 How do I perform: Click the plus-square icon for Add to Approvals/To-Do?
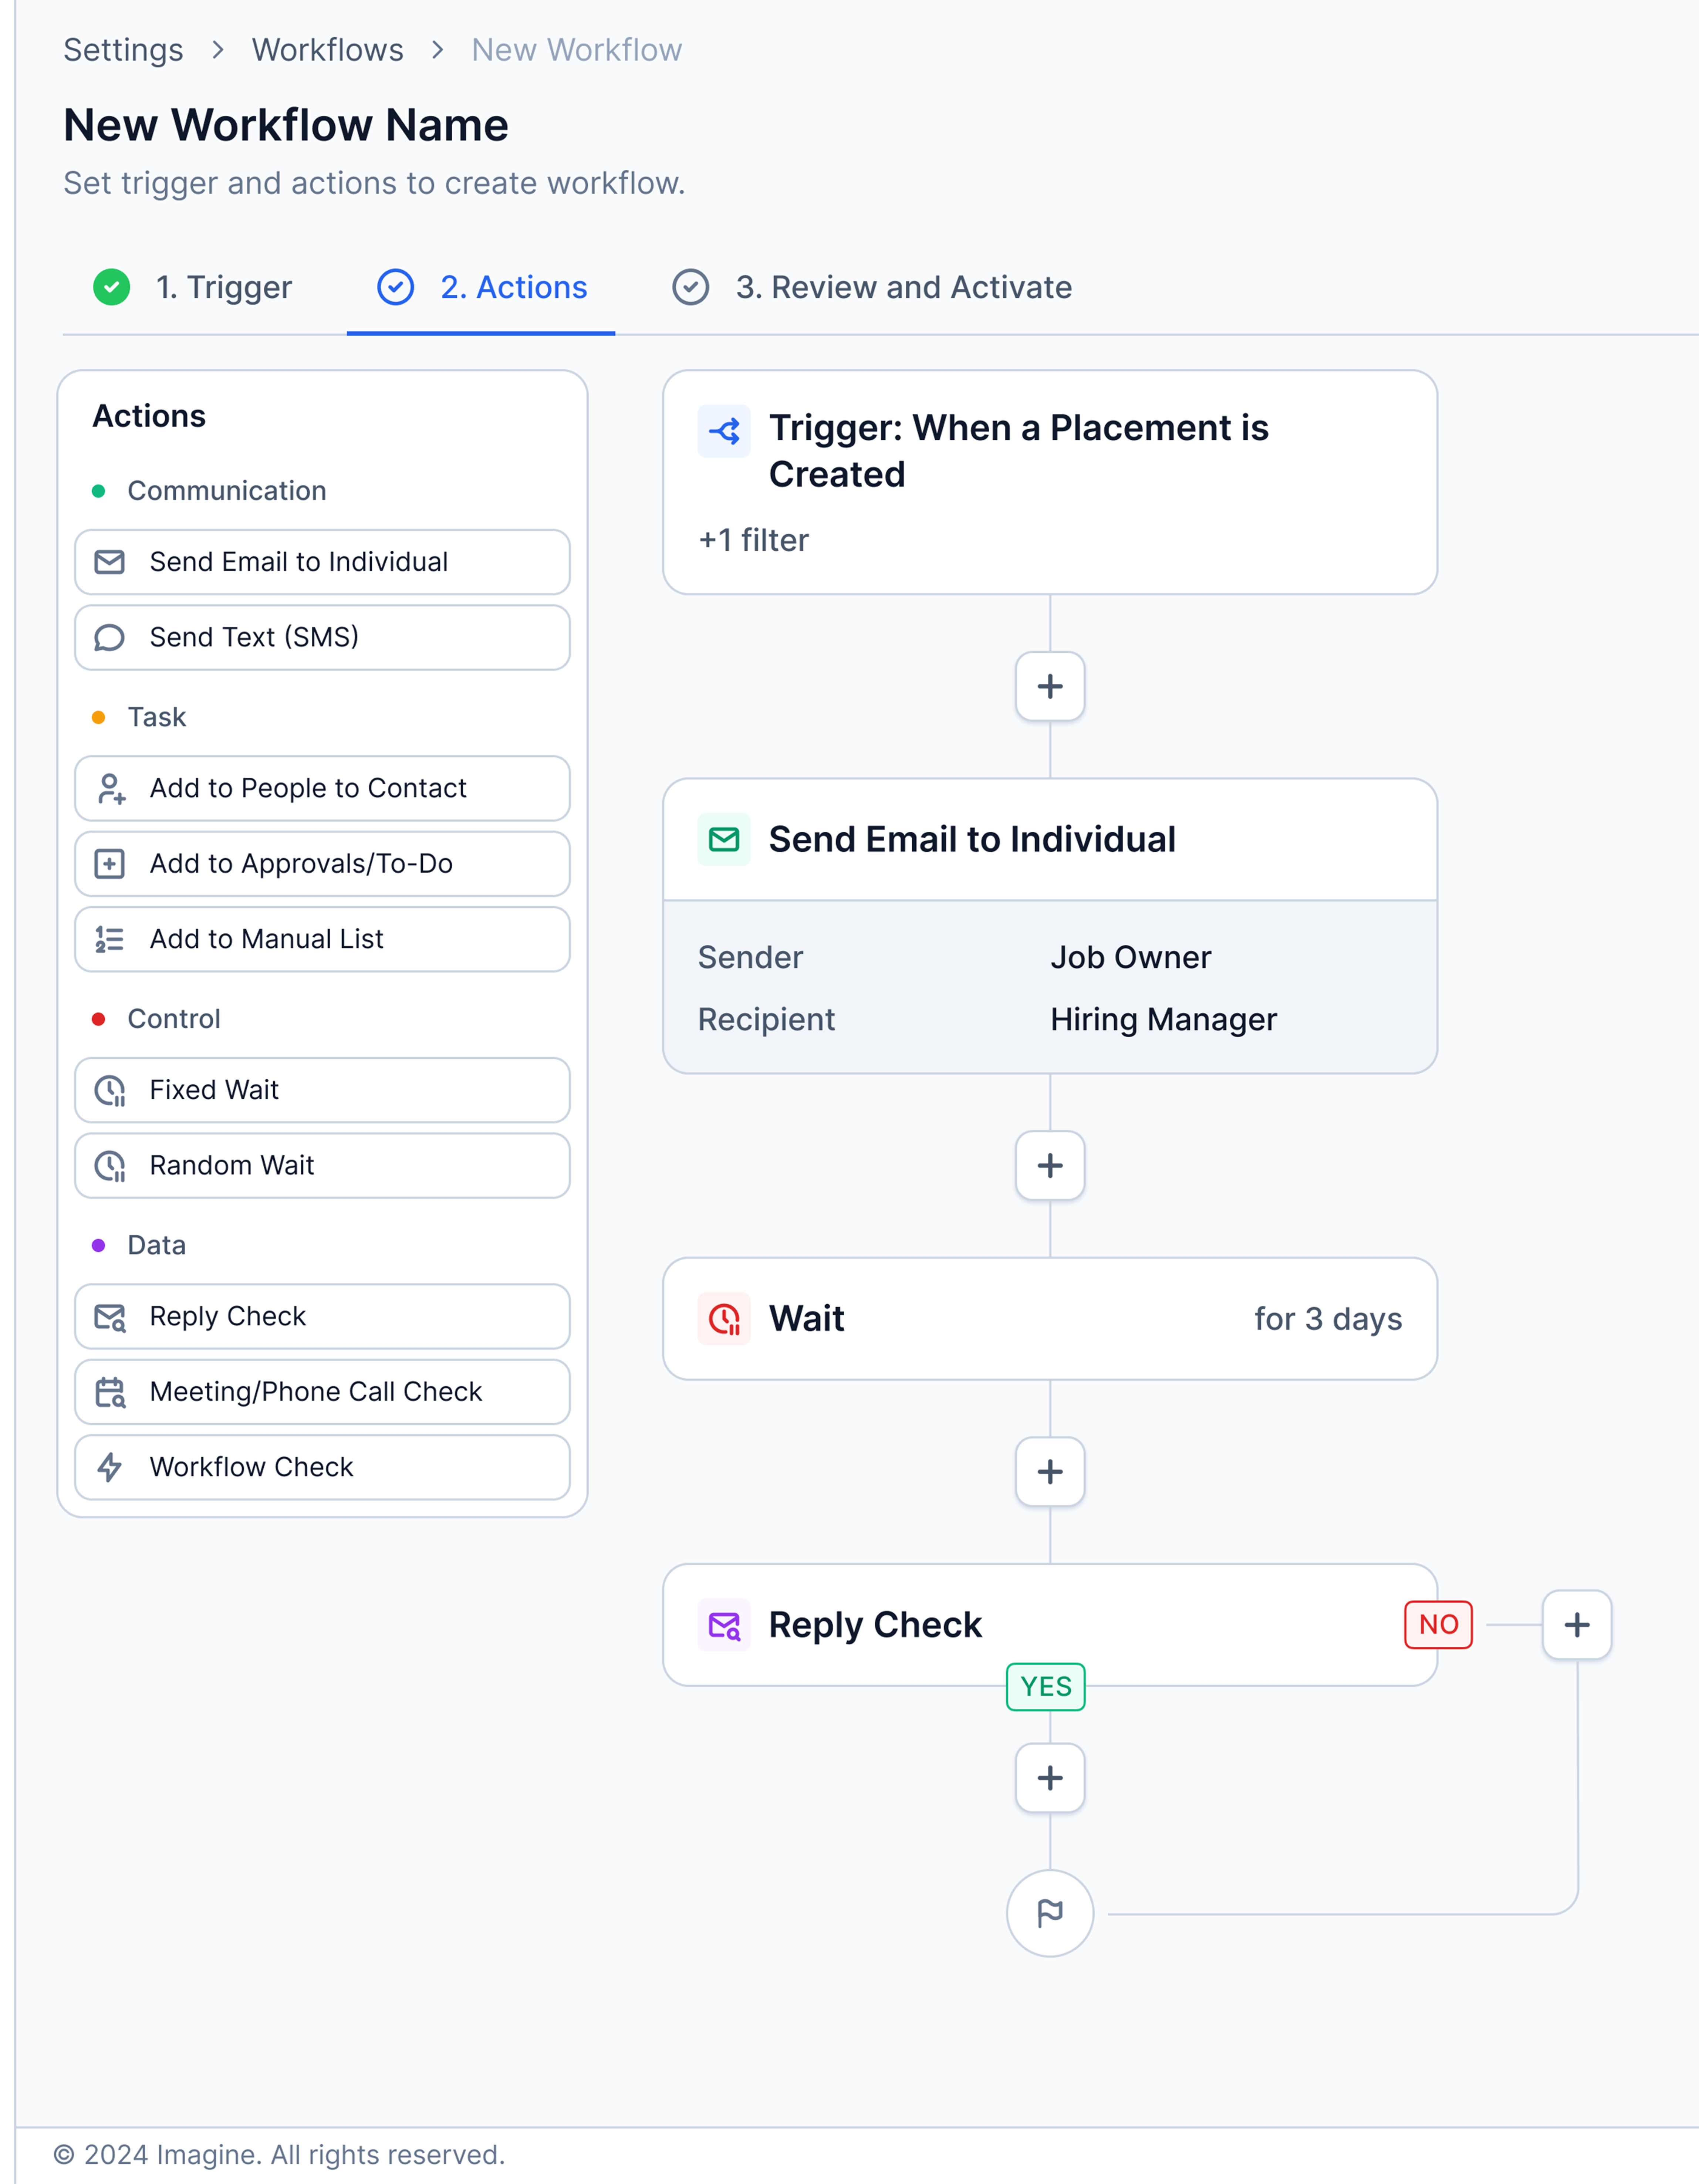[x=109, y=863]
